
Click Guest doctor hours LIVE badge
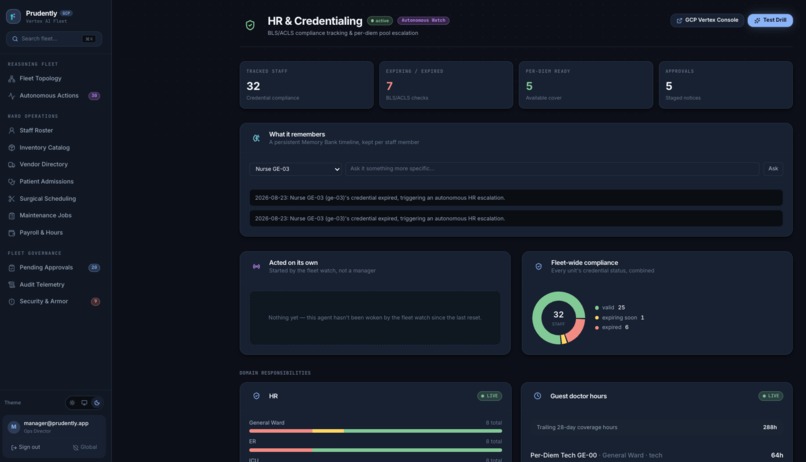(x=771, y=396)
